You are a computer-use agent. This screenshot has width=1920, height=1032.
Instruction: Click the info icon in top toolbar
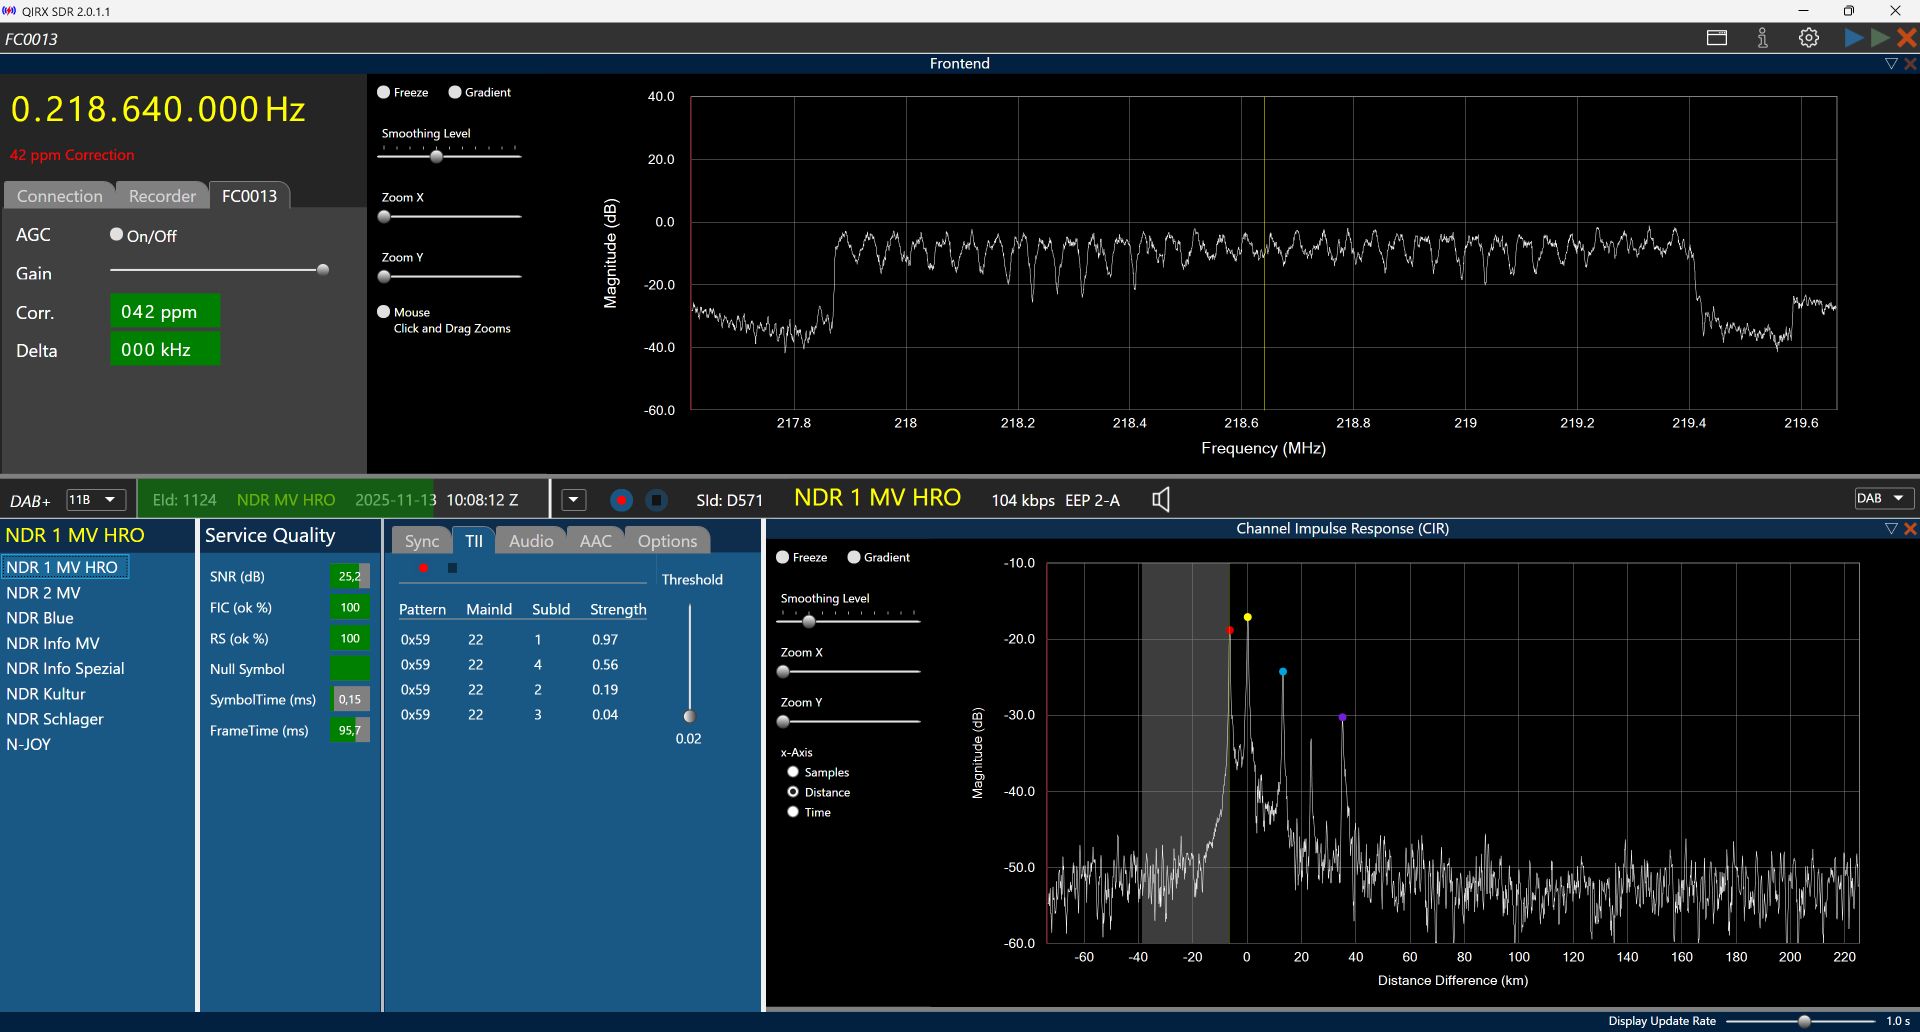(x=1762, y=38)
